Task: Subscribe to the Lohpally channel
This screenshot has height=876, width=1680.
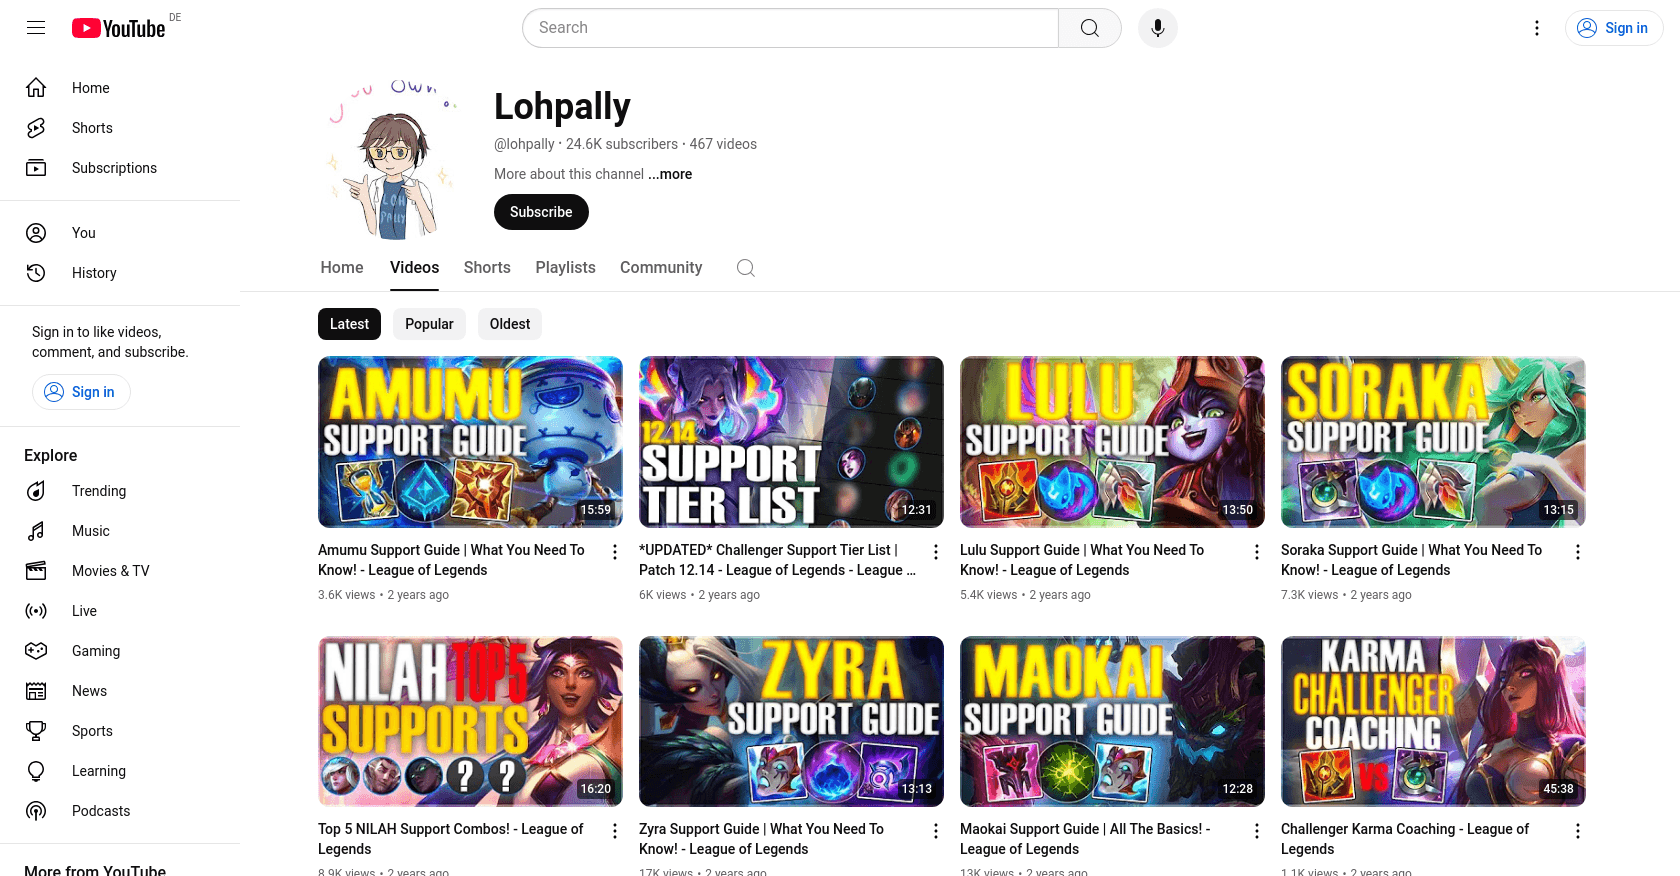Action: click(541, 212)
